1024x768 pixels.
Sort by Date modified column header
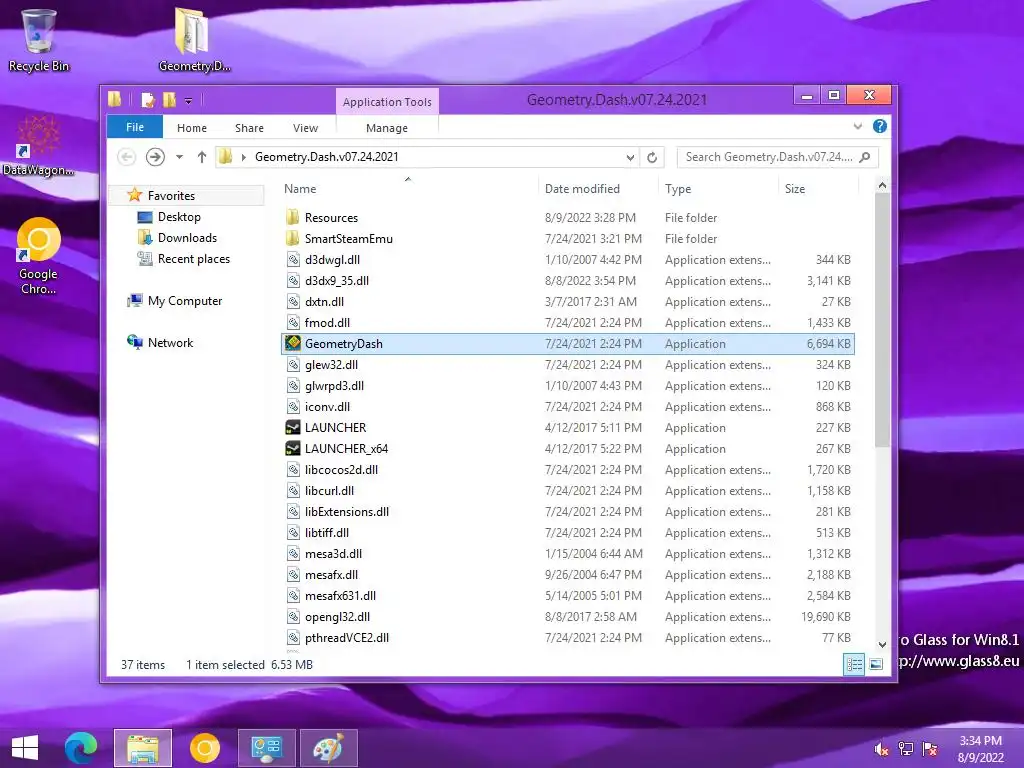(582, 189)
